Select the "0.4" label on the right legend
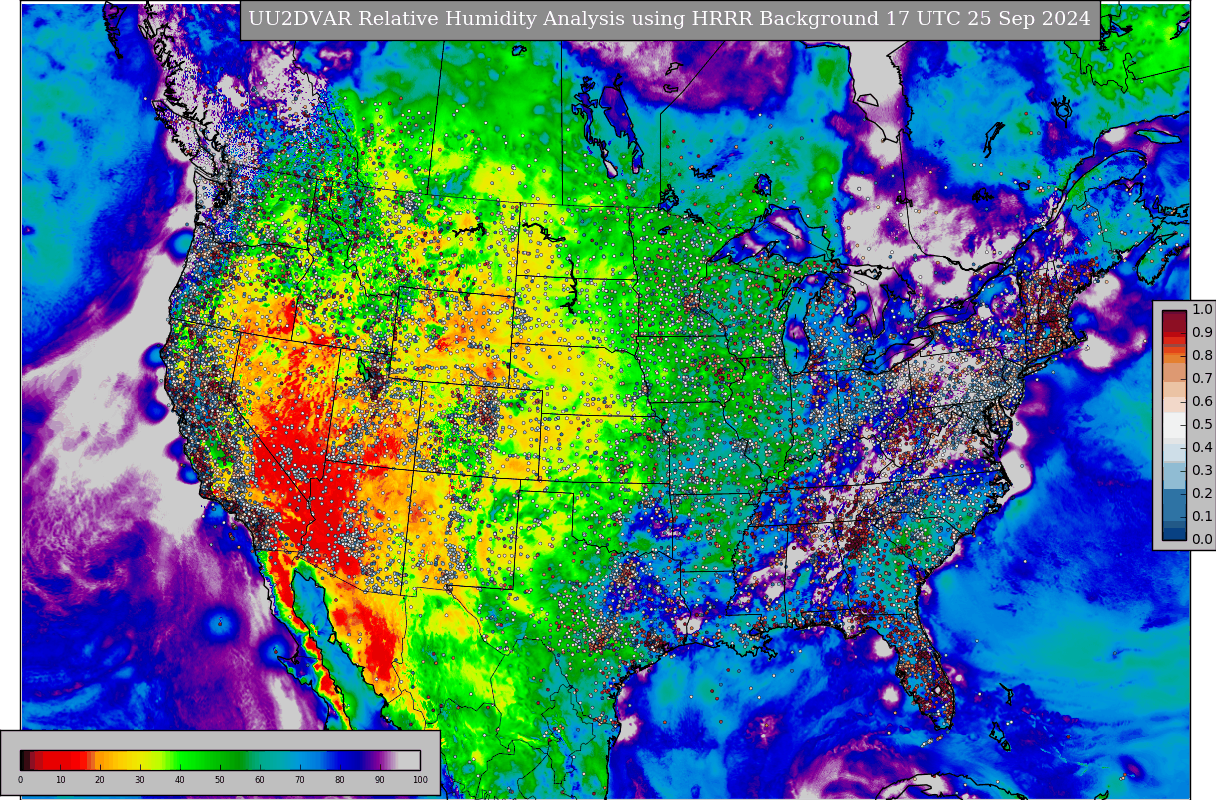 [x=1202, y=448]
